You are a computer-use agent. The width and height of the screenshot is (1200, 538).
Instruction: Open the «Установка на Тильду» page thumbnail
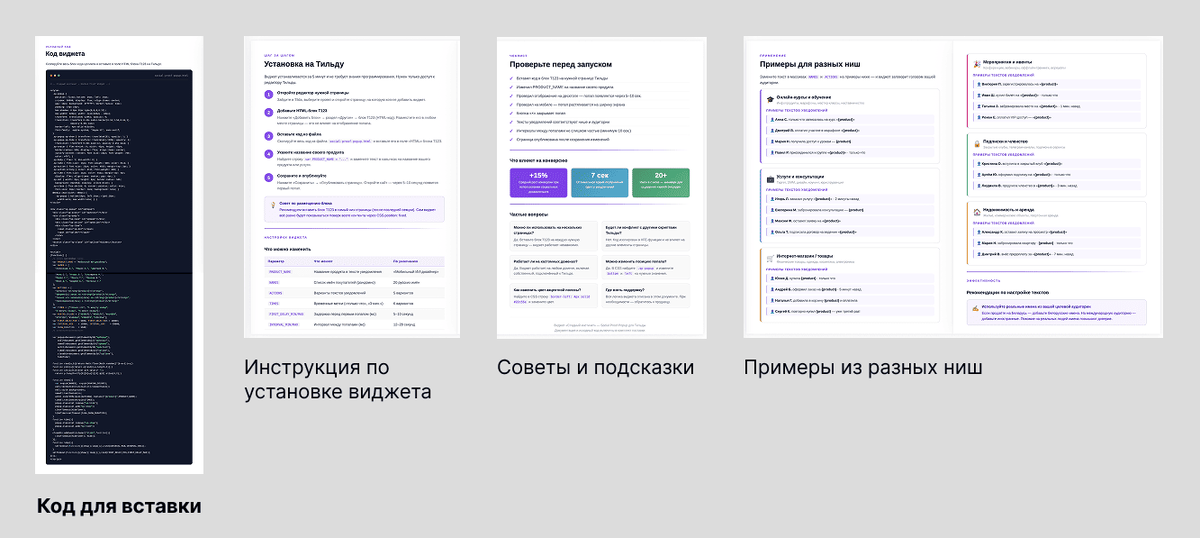click(x=351, y=187)
